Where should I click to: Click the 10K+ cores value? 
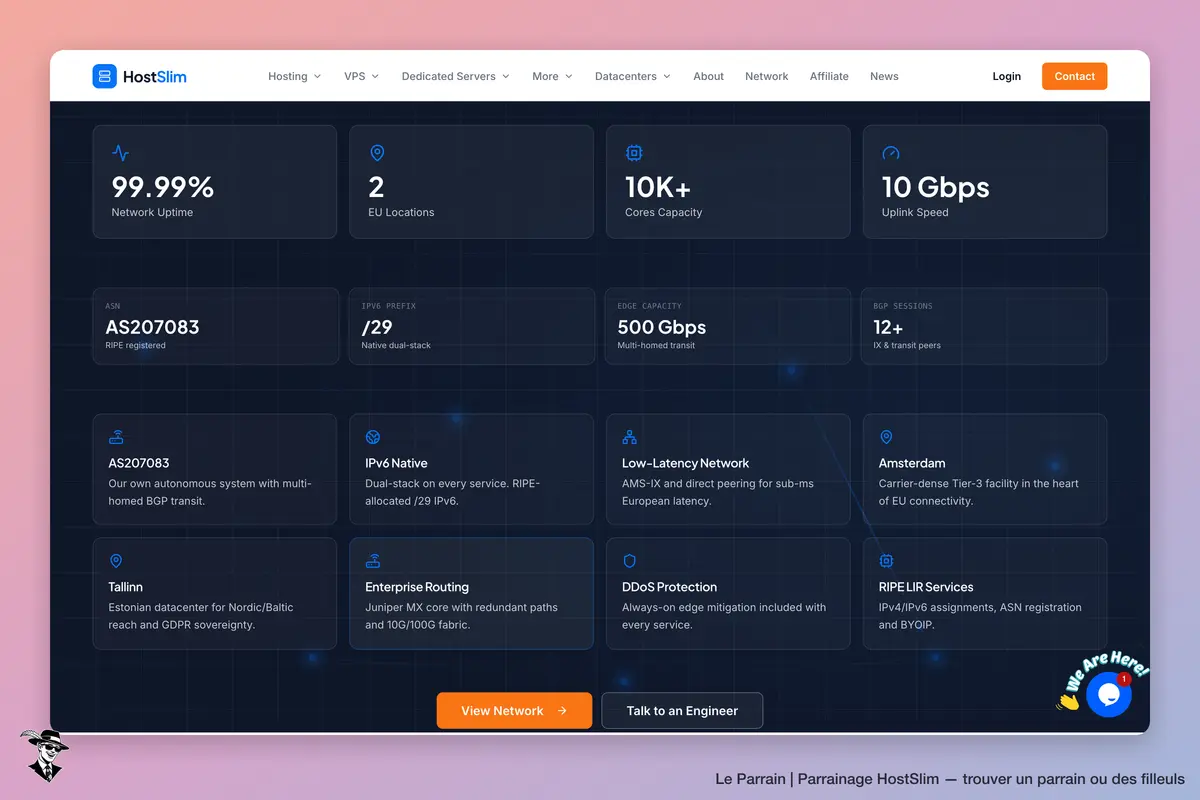658,187
